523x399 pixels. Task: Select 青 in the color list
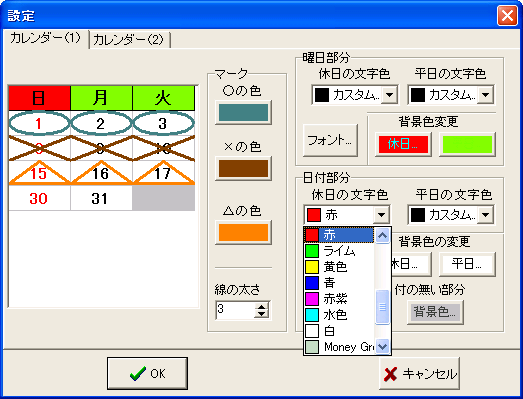point(339,283)
